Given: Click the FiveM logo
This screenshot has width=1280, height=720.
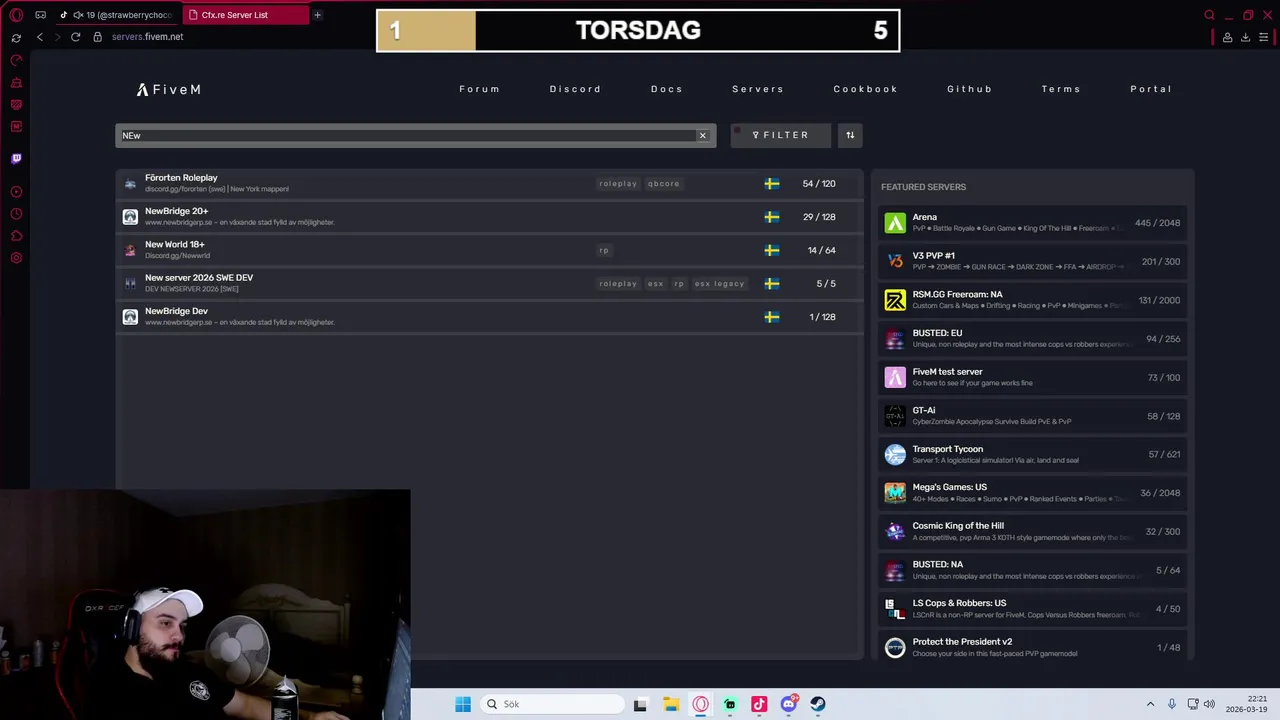Looking at the screenshot, I should (x=169, y=89).
